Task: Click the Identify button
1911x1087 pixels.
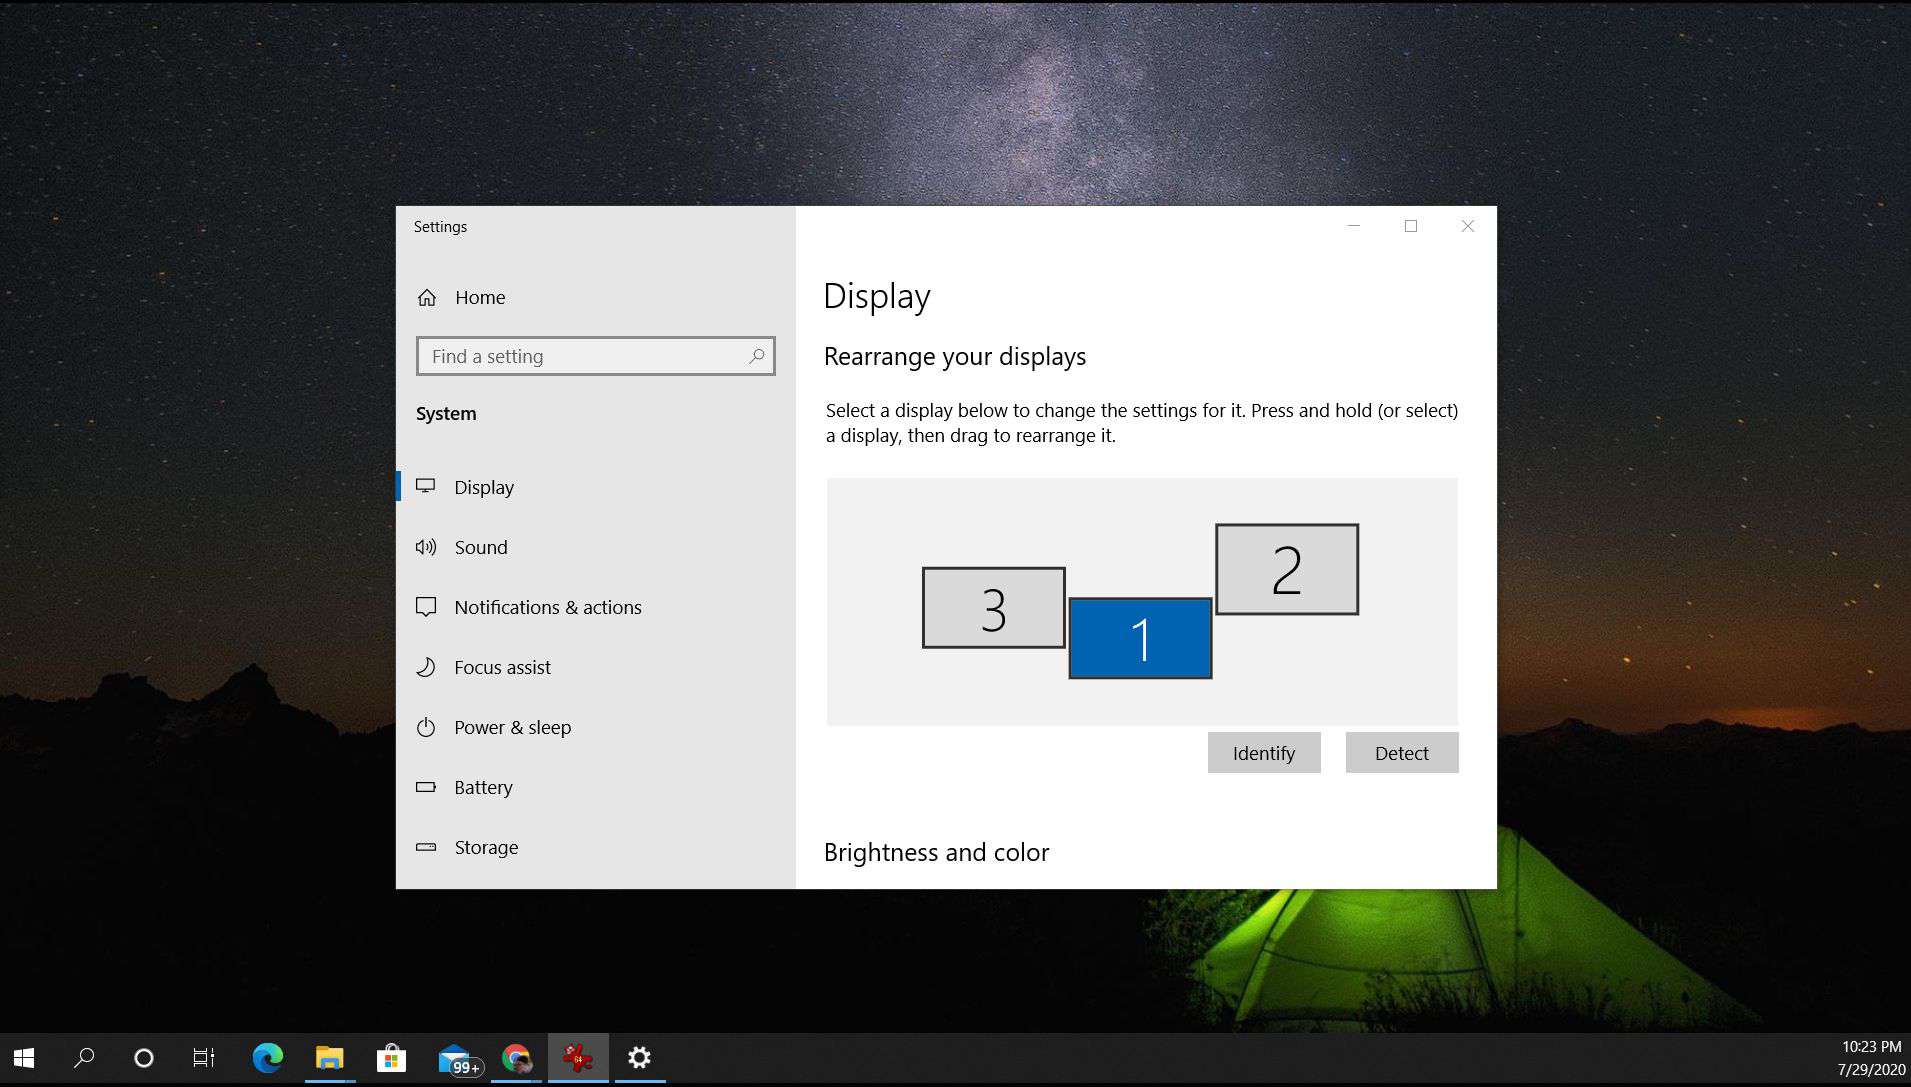Action: [x=1264, y=753]
